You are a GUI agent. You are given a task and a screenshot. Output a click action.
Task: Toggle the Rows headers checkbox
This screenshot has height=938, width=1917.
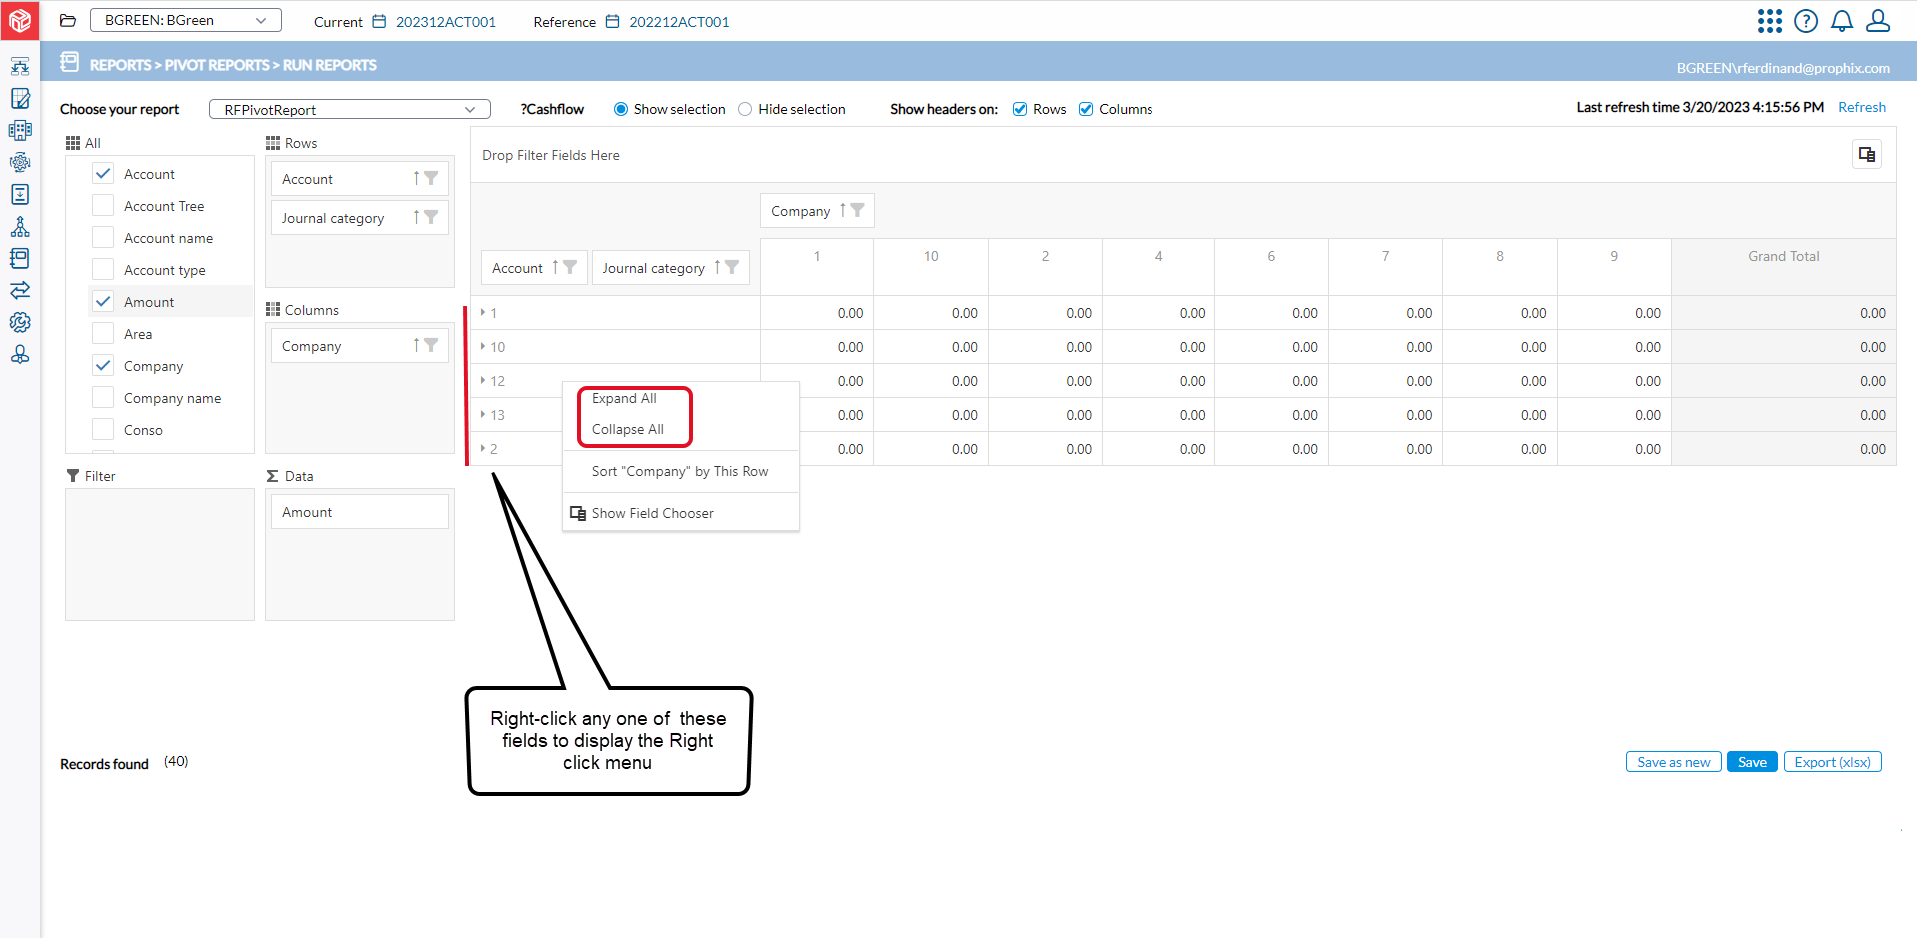[x=1020, y=109]
